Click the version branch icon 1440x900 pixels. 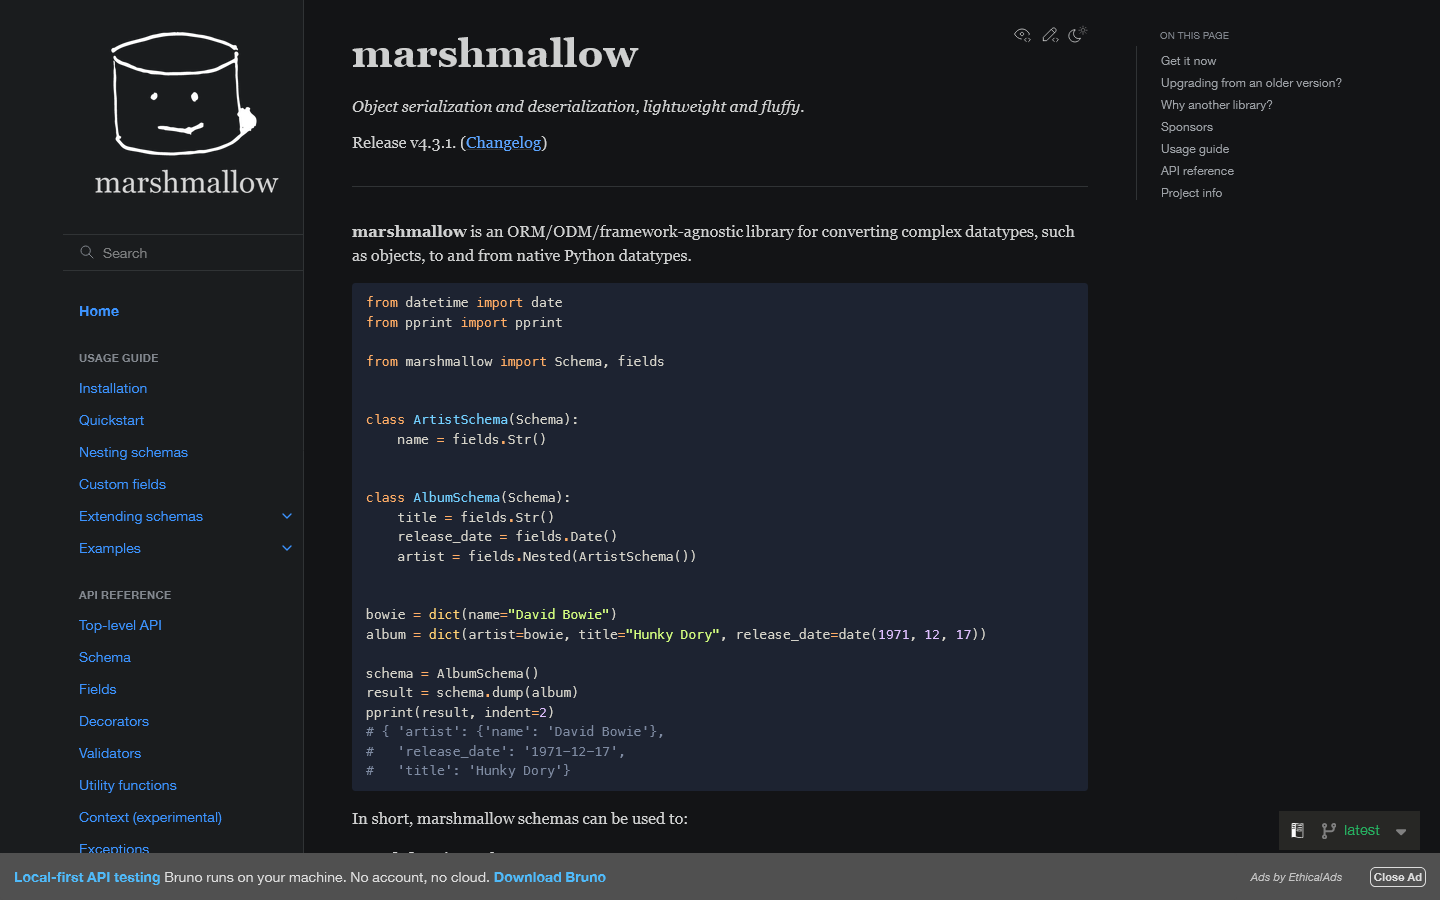tap(1328, 830)
